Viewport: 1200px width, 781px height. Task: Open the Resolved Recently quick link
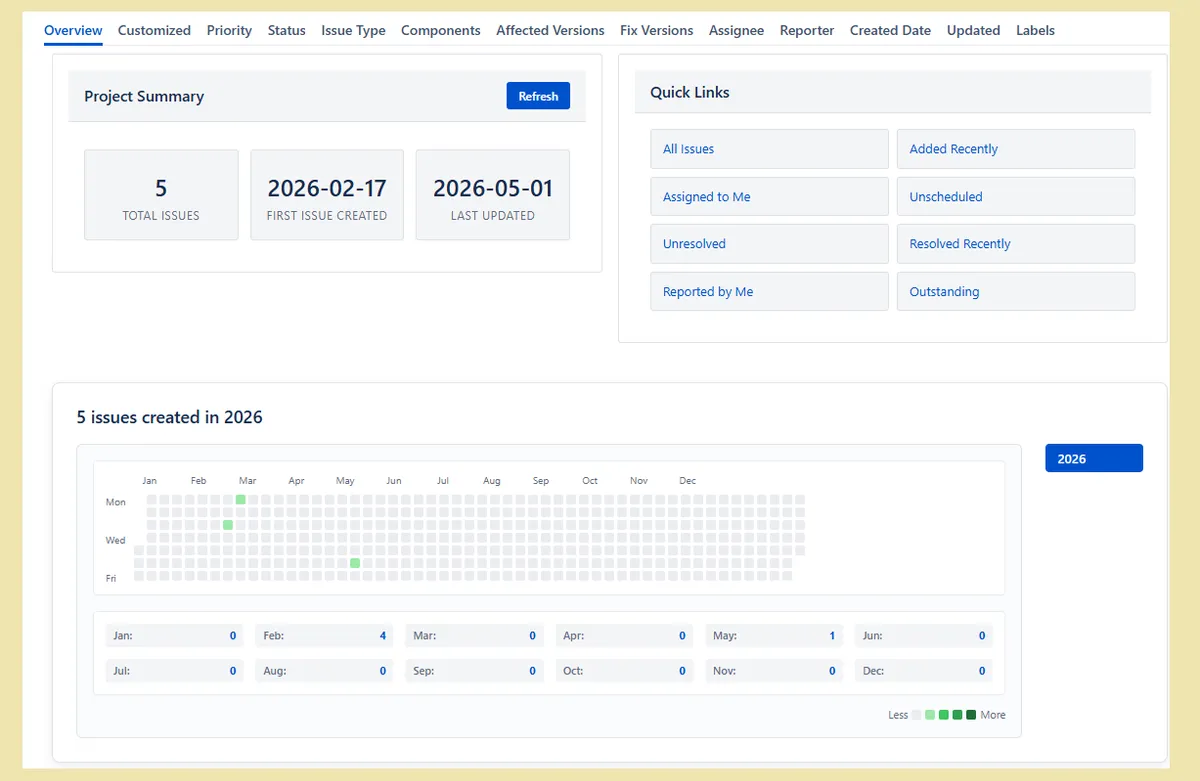[1016, 244]
